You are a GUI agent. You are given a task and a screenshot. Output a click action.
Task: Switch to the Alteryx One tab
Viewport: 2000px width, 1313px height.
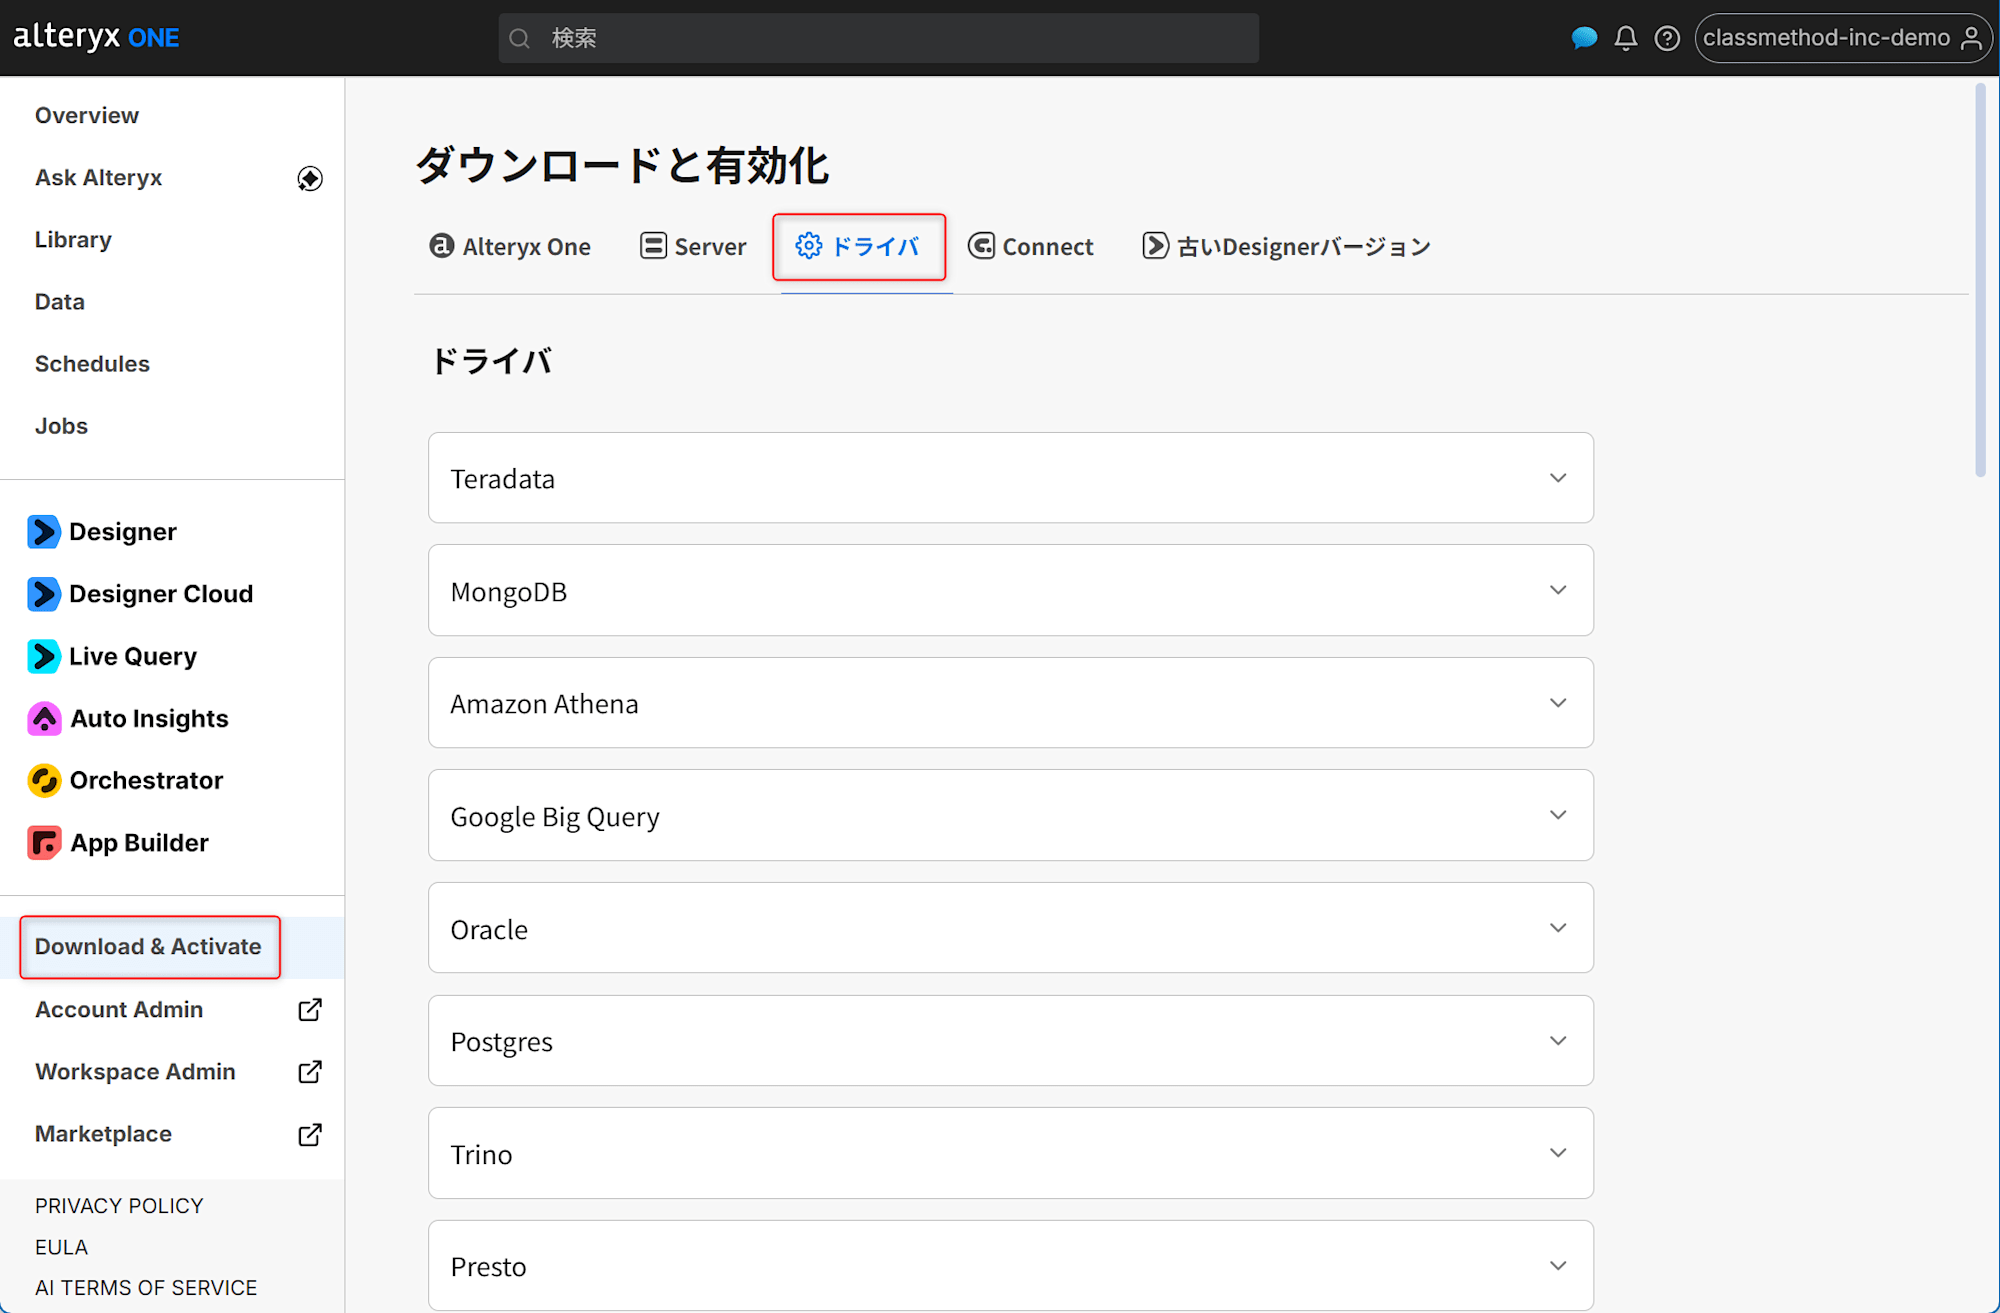coord(510,247)
